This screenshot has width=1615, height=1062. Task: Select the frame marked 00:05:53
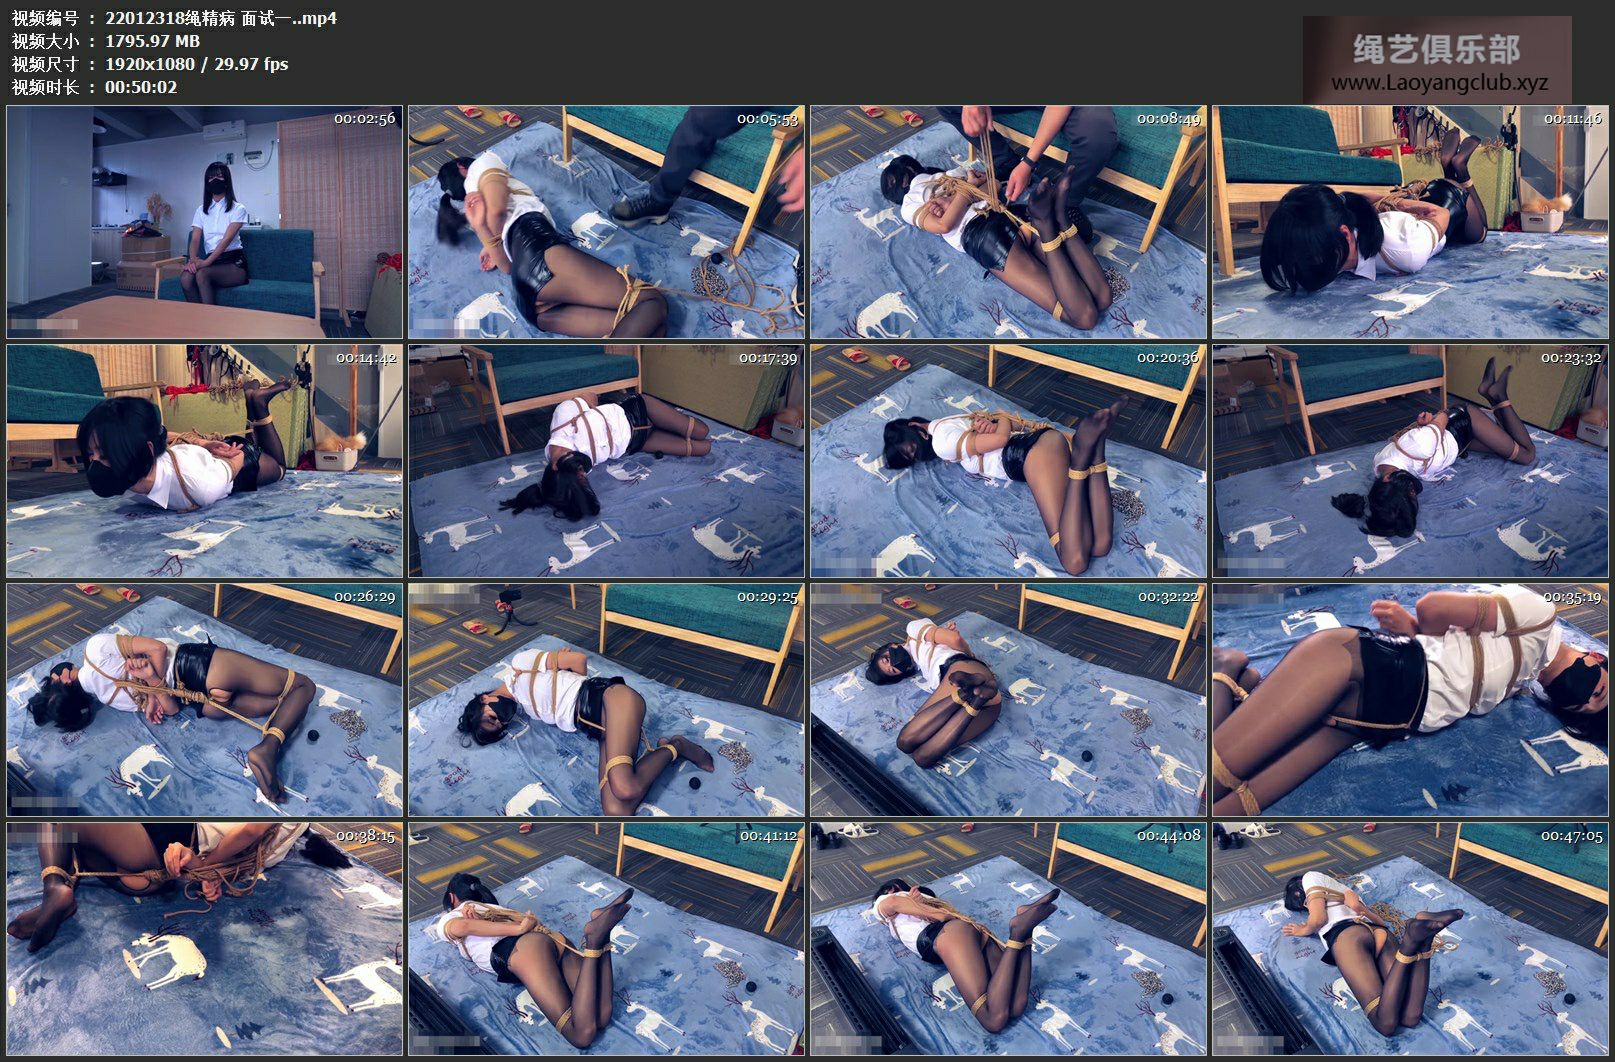click(606, 222)
